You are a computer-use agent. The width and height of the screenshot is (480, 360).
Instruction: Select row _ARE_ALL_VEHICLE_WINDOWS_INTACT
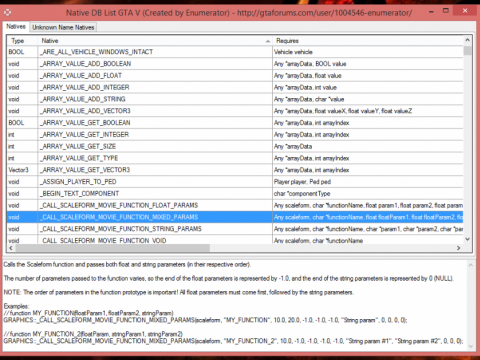(235, 52)
